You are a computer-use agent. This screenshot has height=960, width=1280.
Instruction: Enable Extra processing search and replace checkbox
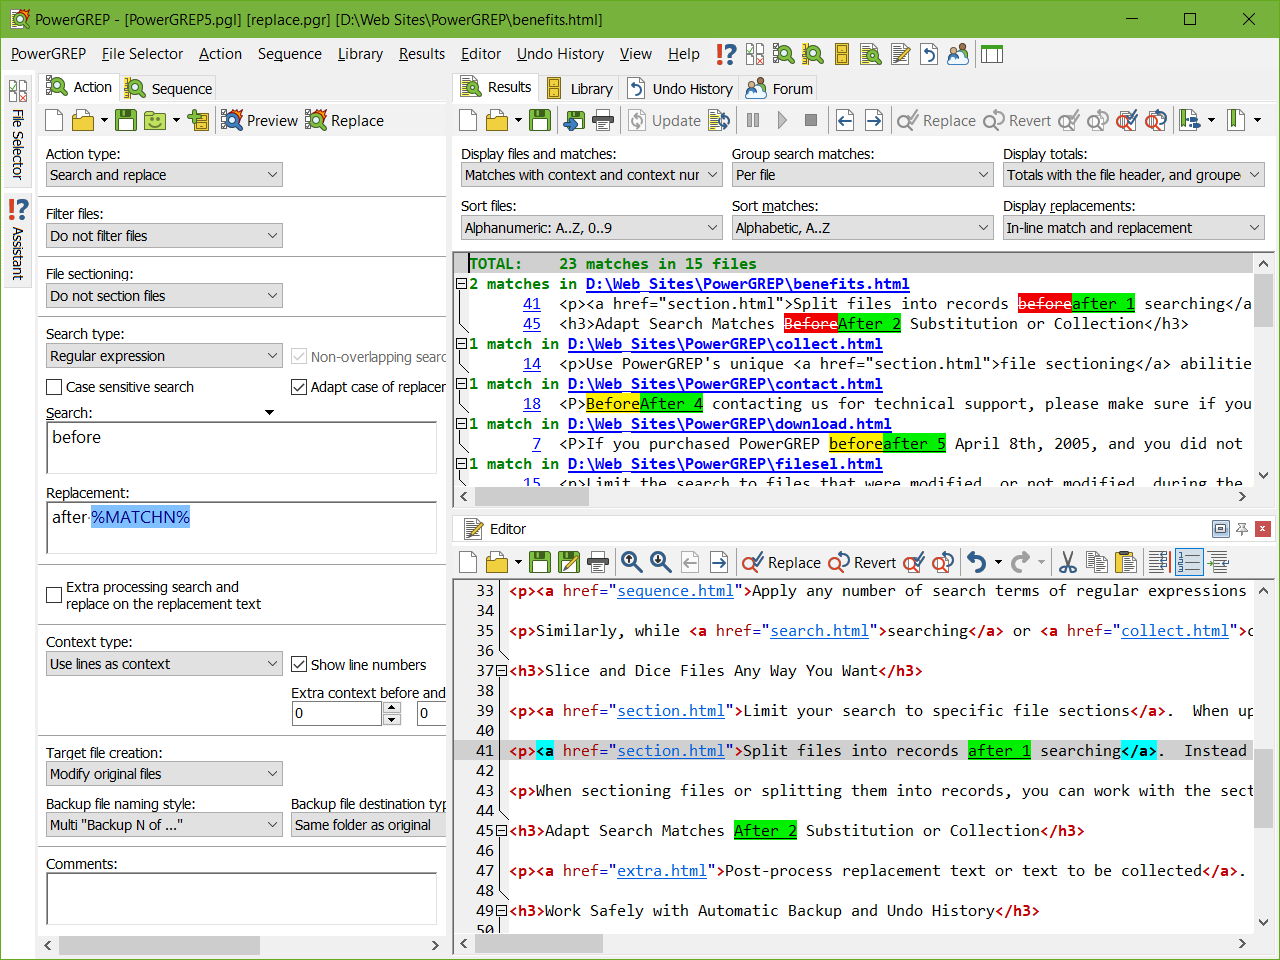(x=54, y=595)
